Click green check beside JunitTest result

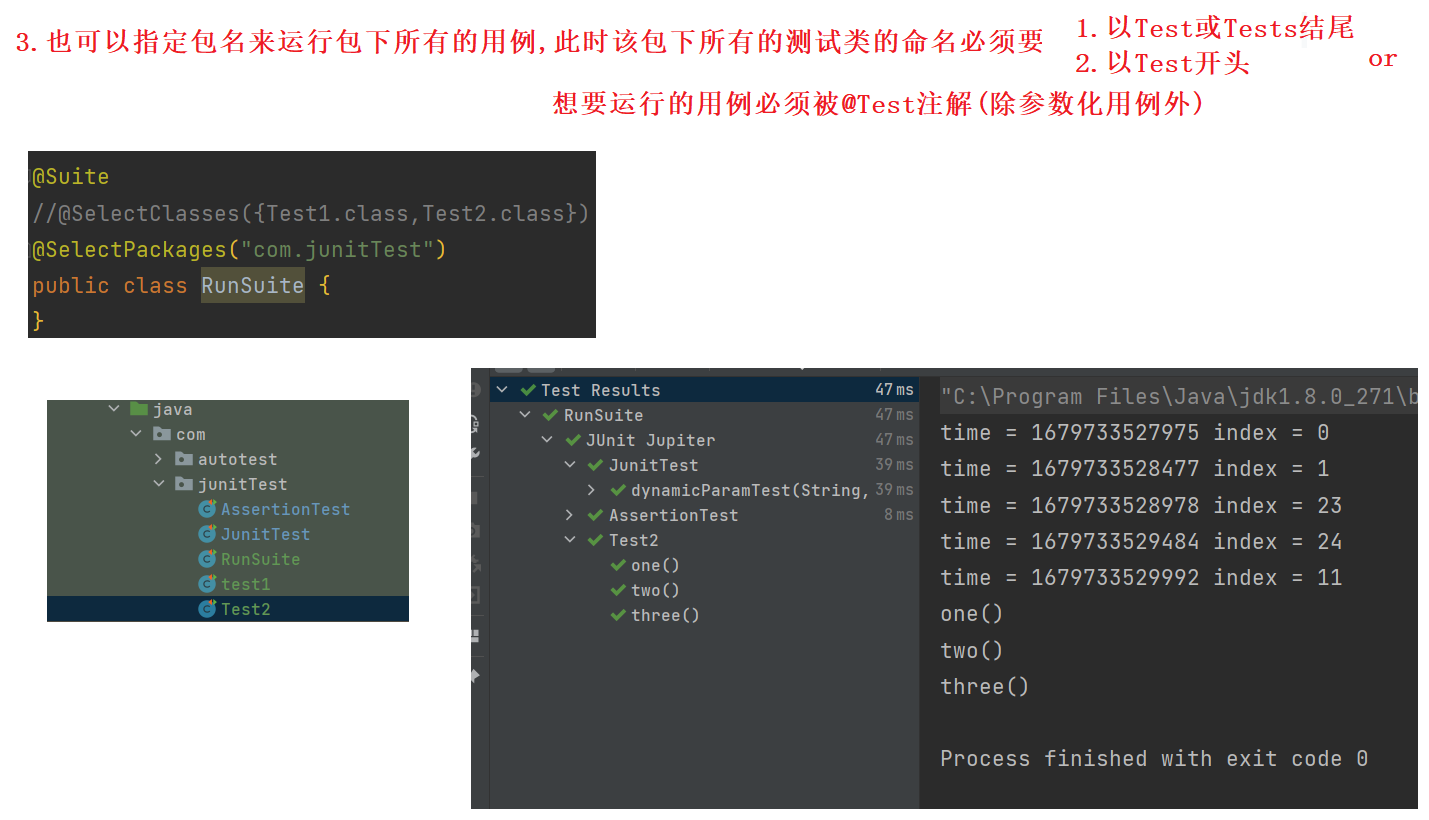point(596,465)
